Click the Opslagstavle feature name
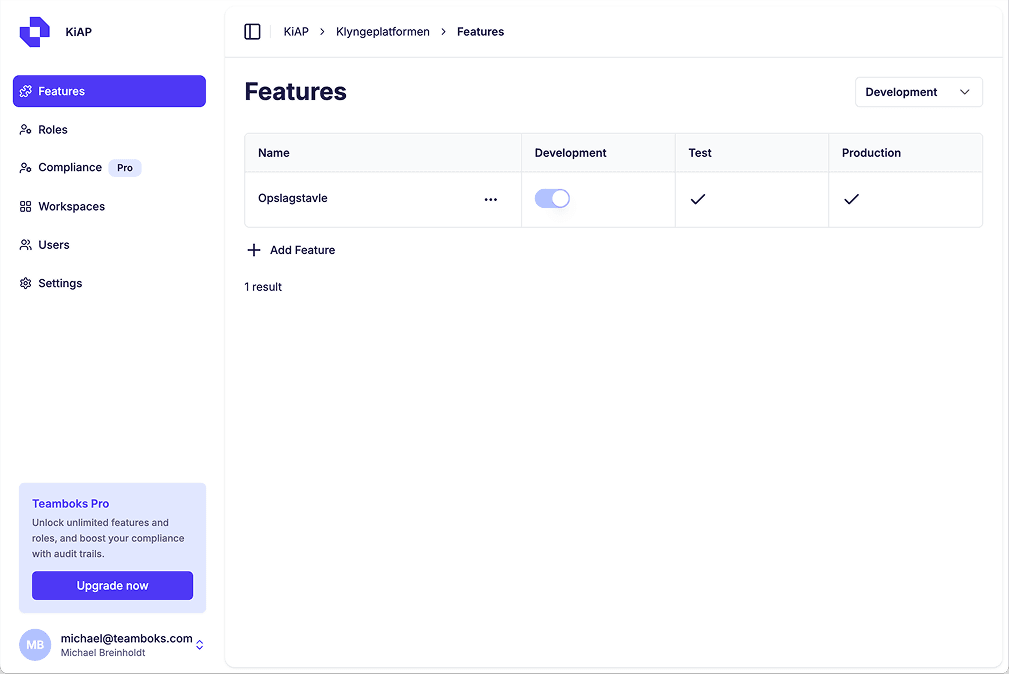Screen dimensions: 1009x674 tap(293, 199)
